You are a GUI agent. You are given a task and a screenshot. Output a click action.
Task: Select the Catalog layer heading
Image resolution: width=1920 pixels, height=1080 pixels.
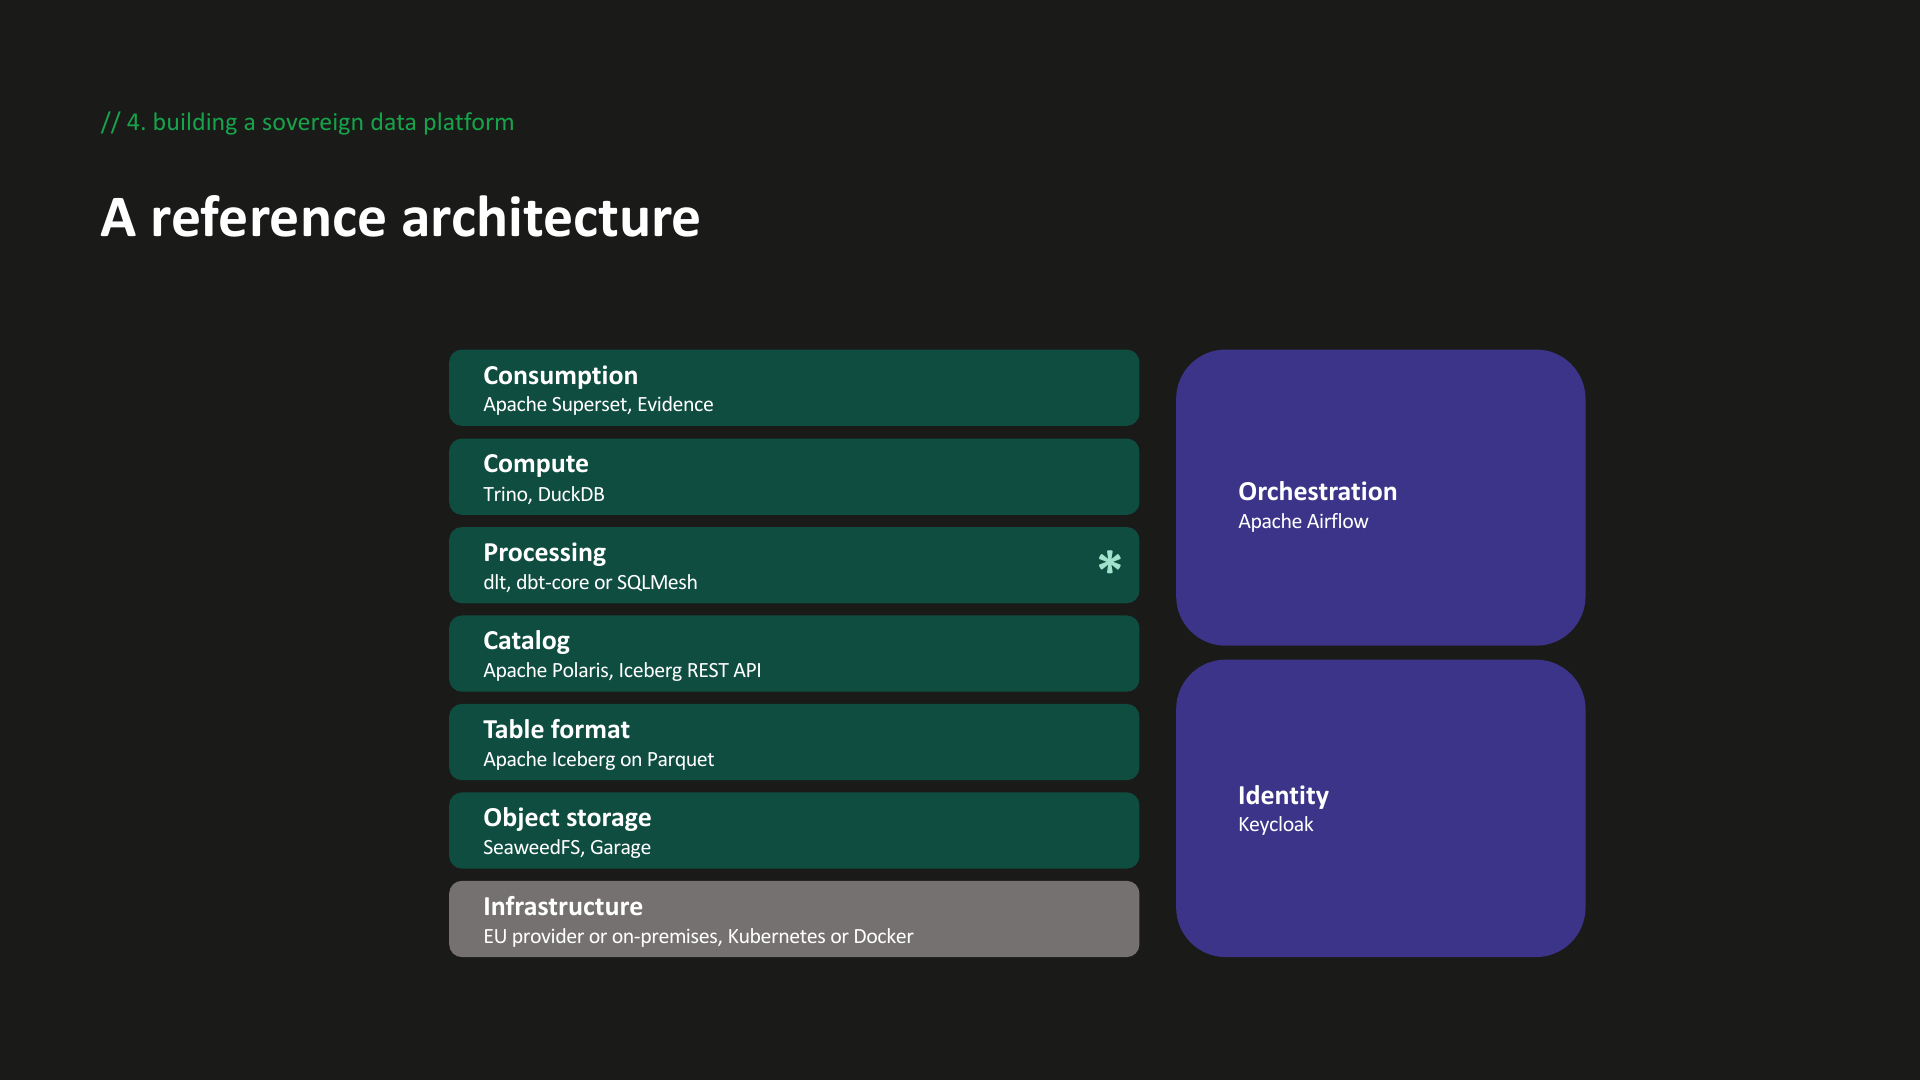[x=526, y=641]
